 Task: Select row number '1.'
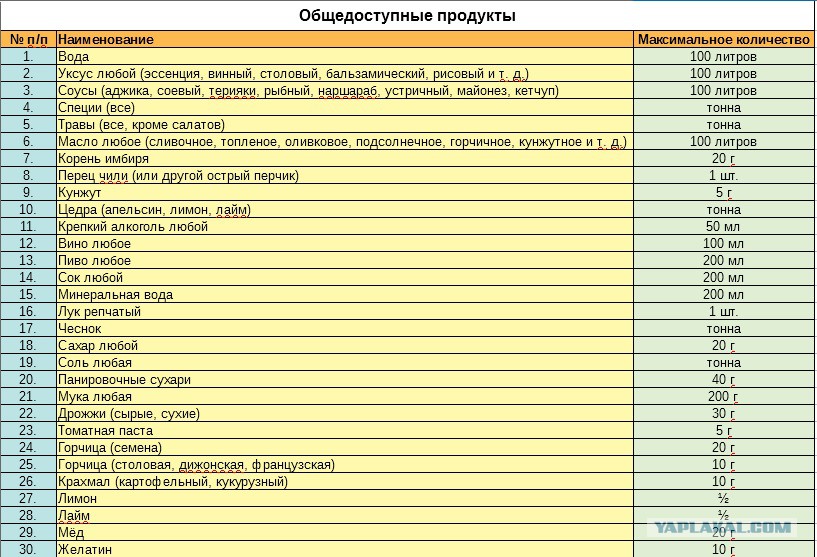pyautogui.click(x=28, y=56)
